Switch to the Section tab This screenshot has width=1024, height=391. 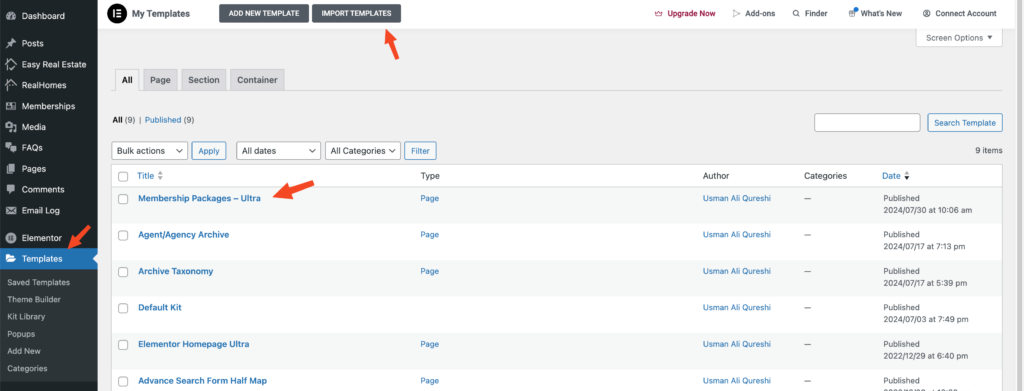(204, 80)
